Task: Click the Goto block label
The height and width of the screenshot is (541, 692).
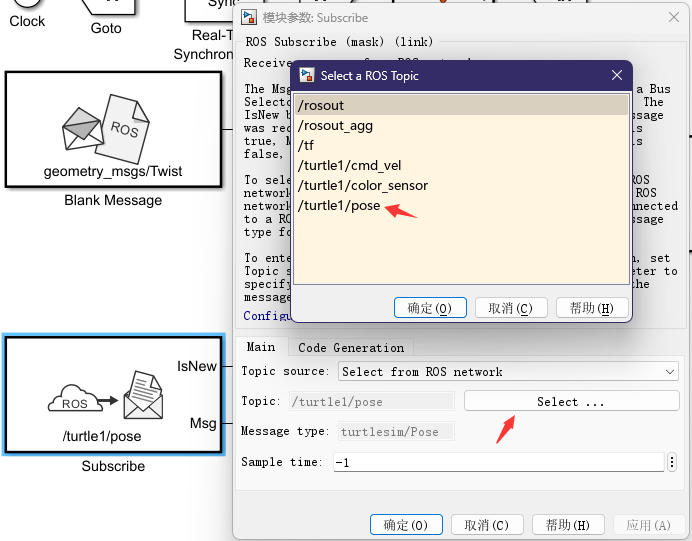Action: click(106, 28)
